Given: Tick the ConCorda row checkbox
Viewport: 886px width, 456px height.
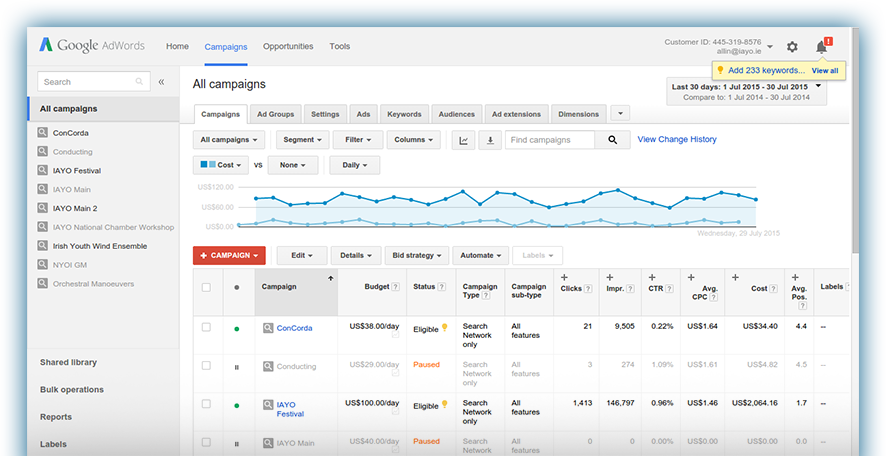Looking at the screenshot, I should [x=206, y=327].
